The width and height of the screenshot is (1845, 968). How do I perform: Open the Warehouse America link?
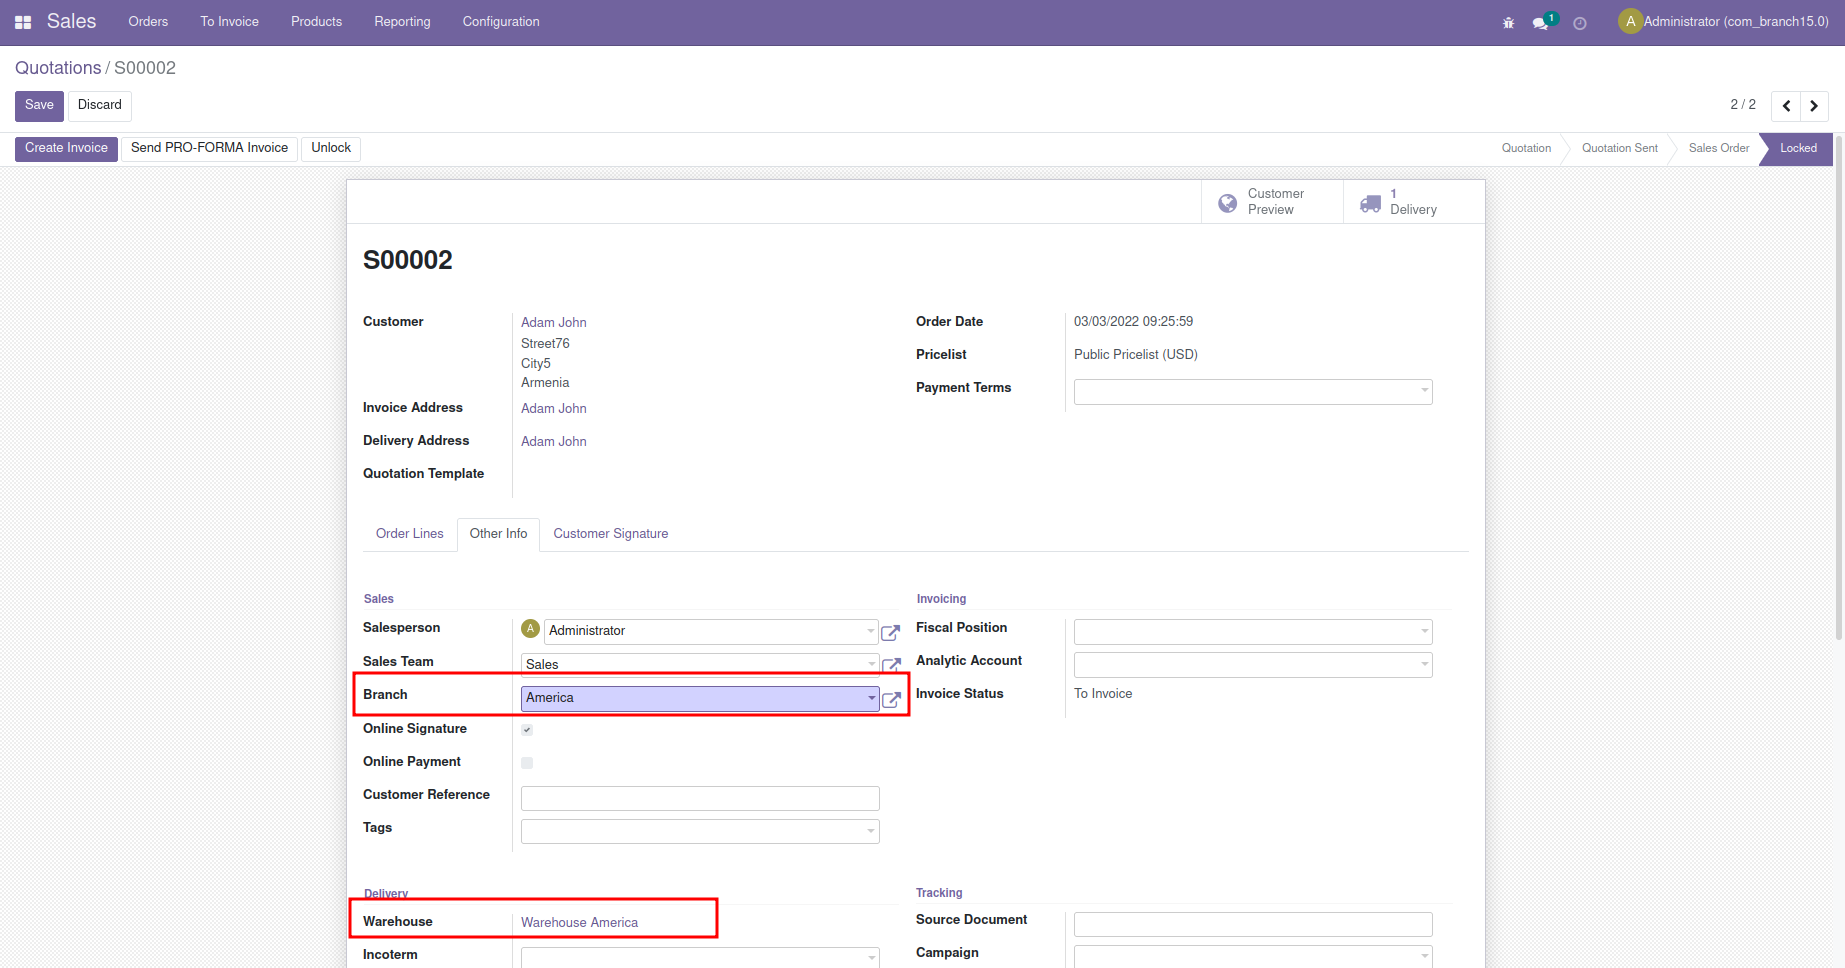[579, 922]
